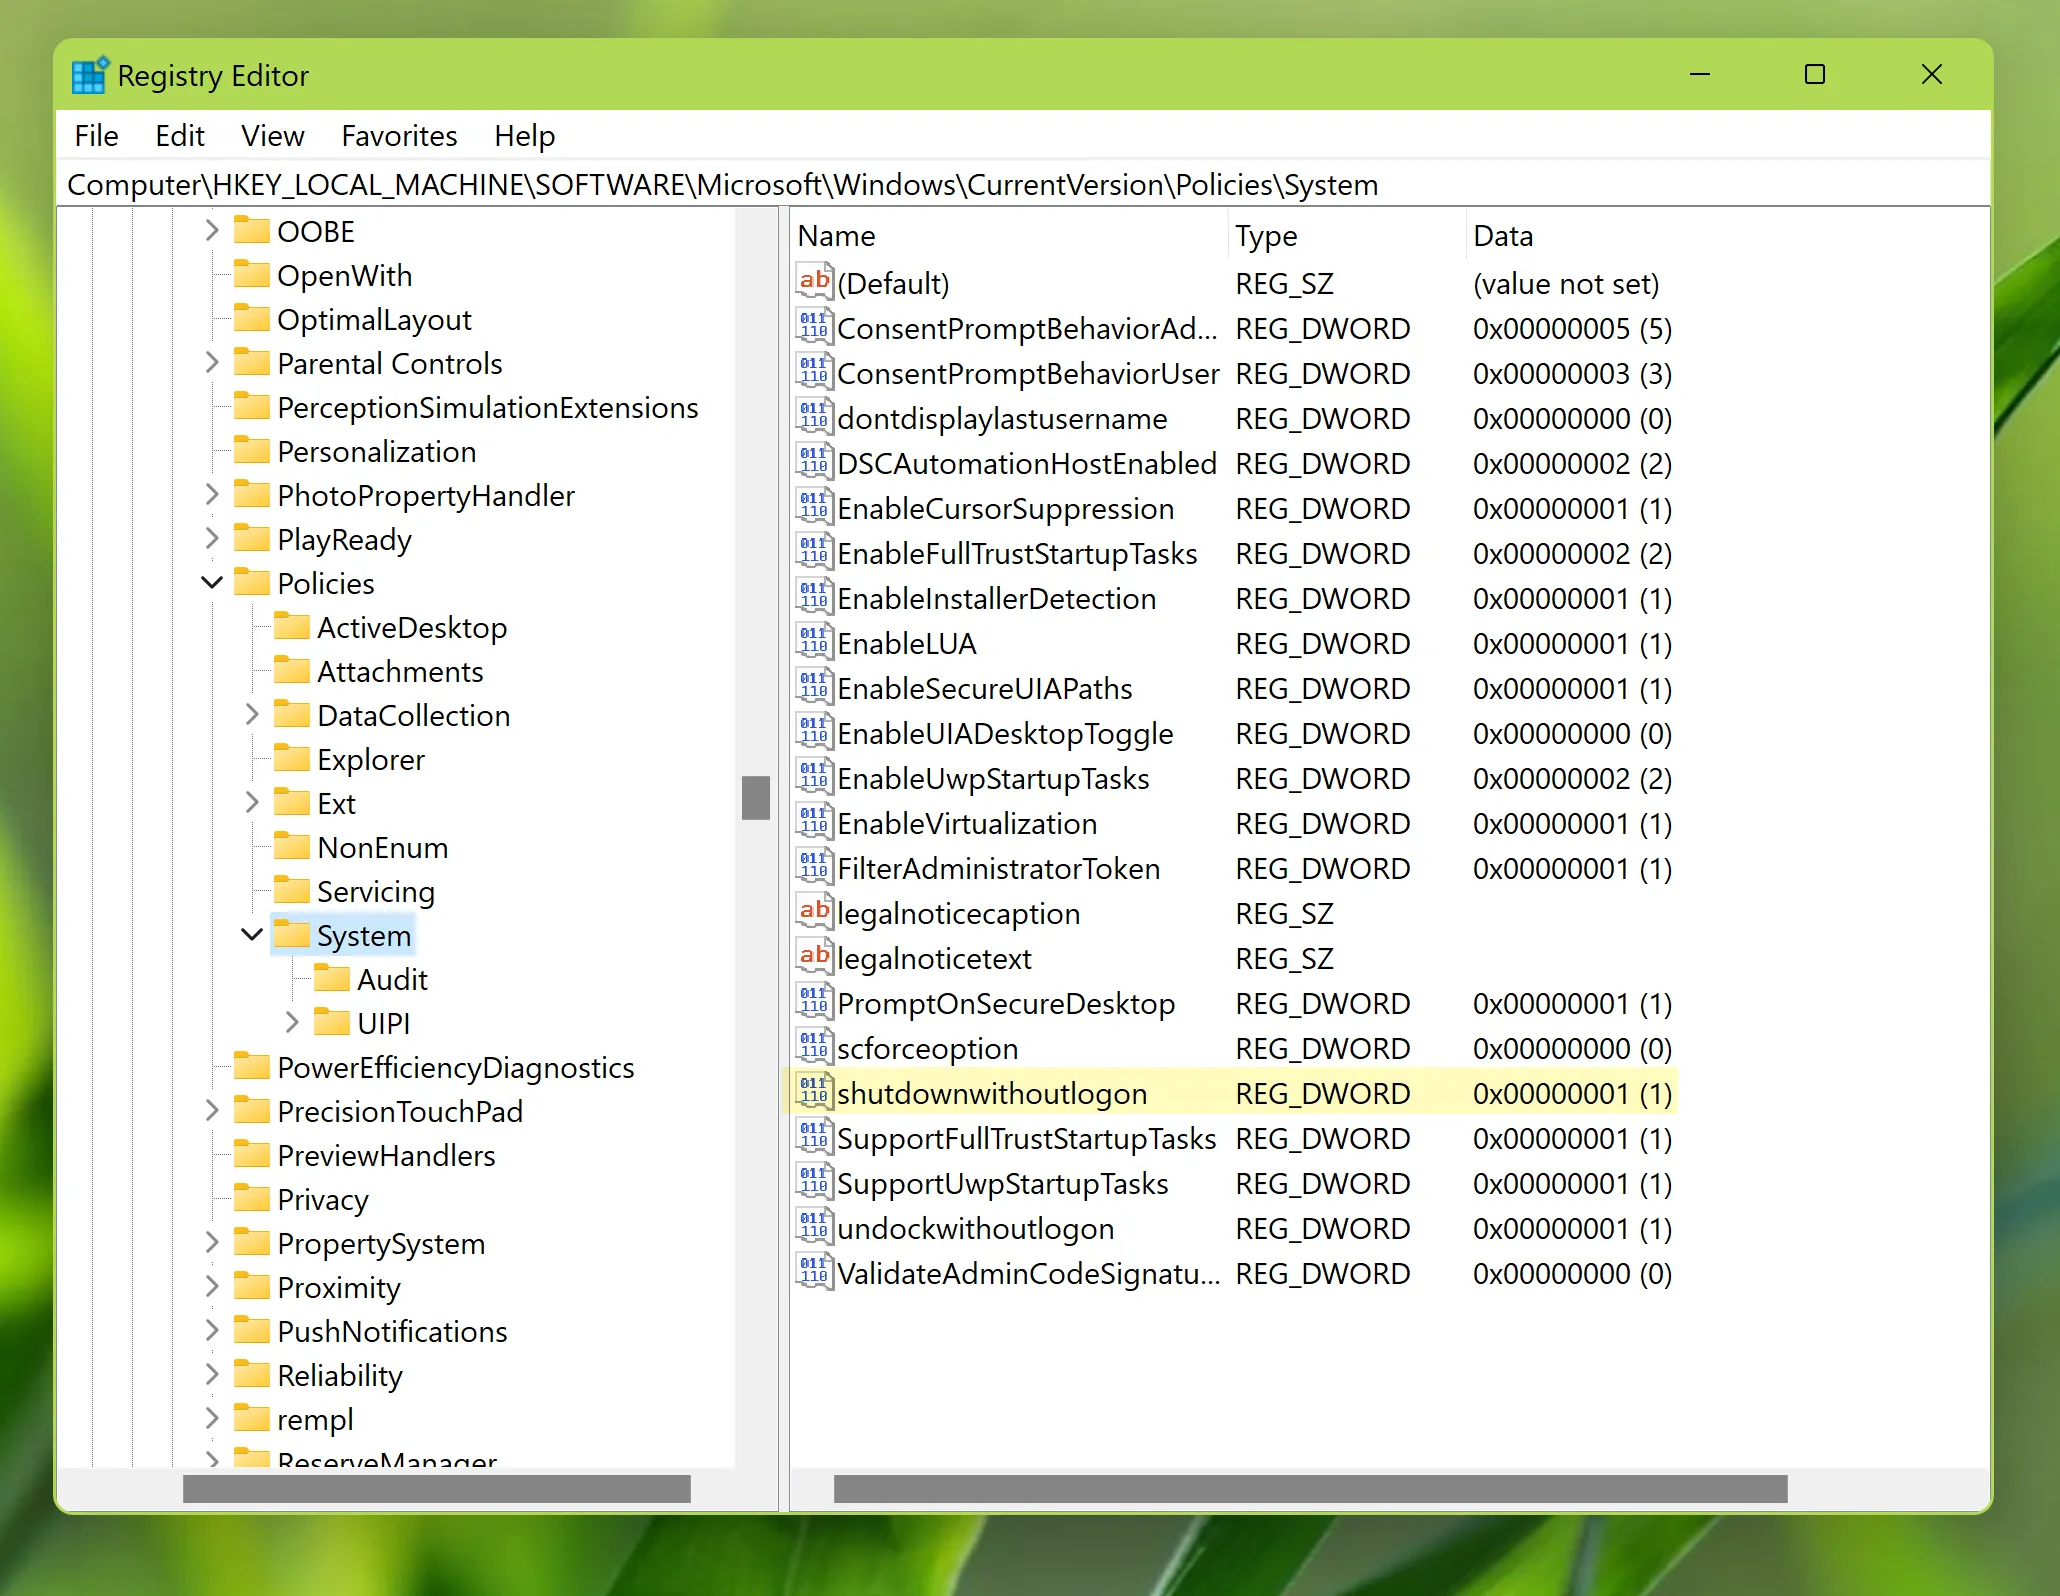Open the Edit menu
The width and height of the screenshot is (2060, 1596).
coord(180,135)
